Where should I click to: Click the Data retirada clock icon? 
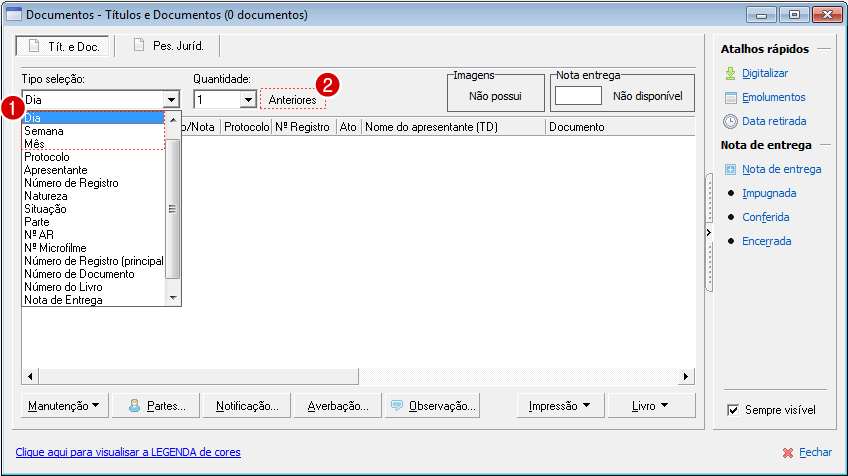point(731,122)
